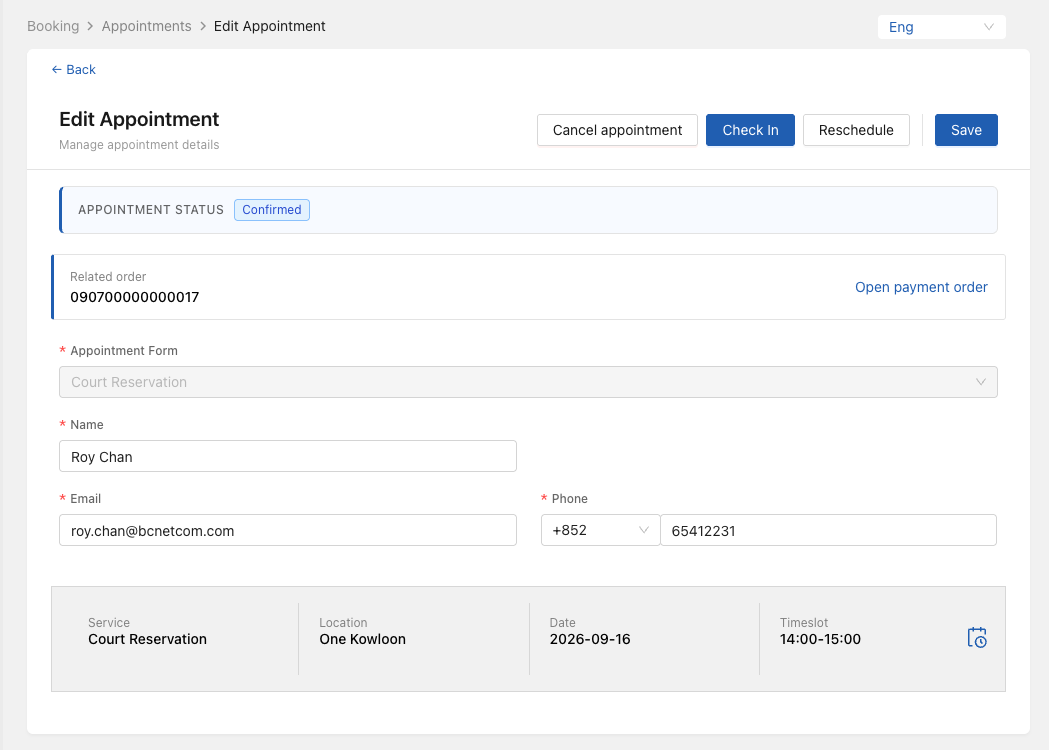Click the Check In button
This screenshot has width=1049, height=750.
coord(750,130)
